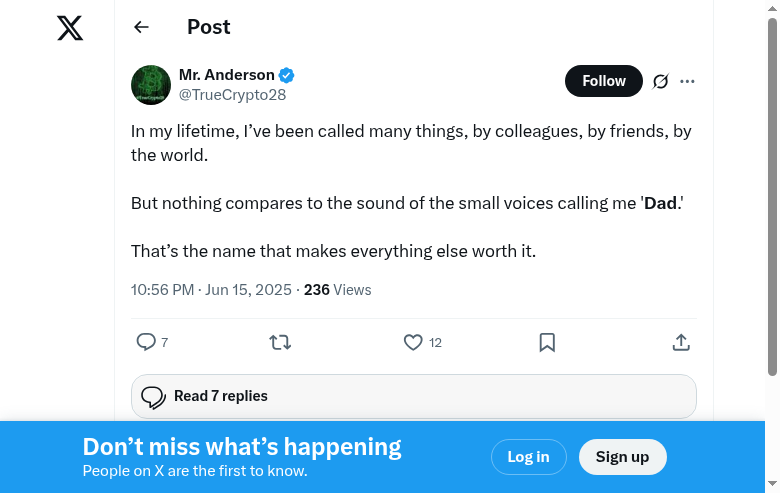
Task: Follow Mr. Anderson
Action: pos(603,81)
